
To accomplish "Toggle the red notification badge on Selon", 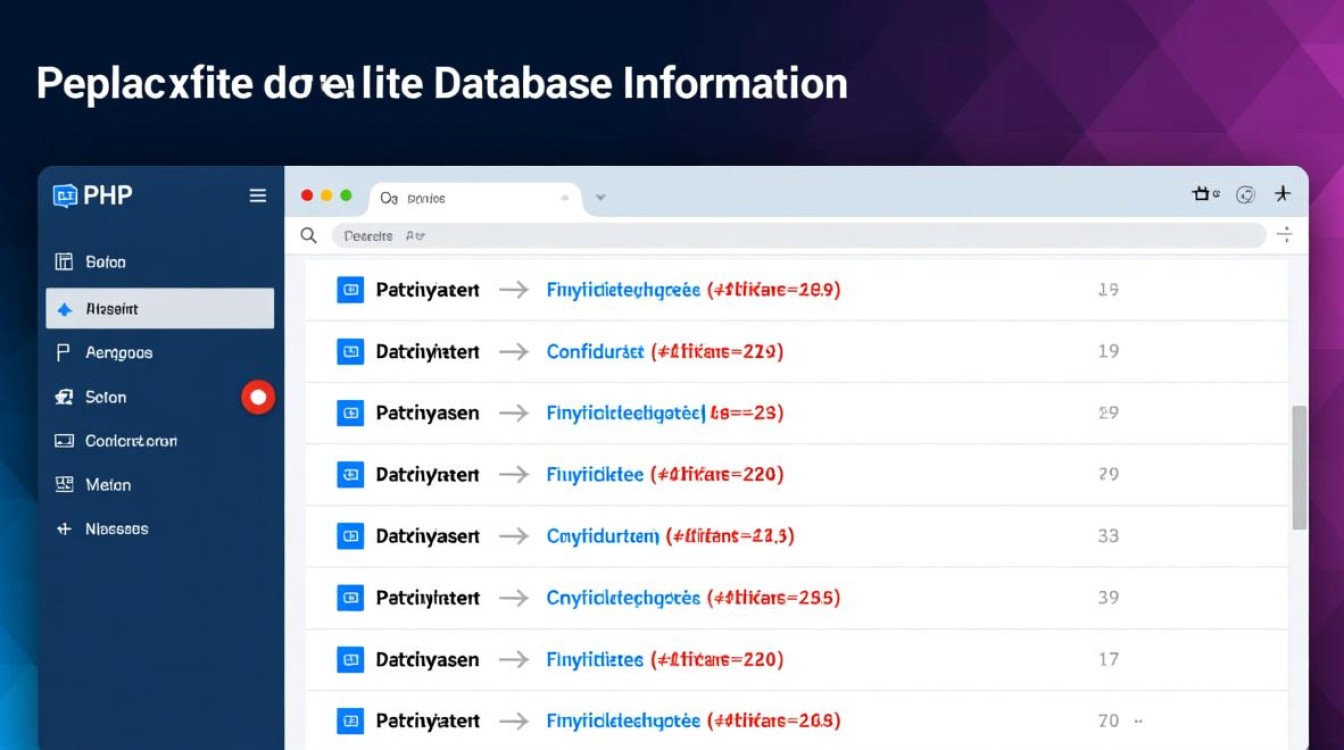I will point(258,396).
